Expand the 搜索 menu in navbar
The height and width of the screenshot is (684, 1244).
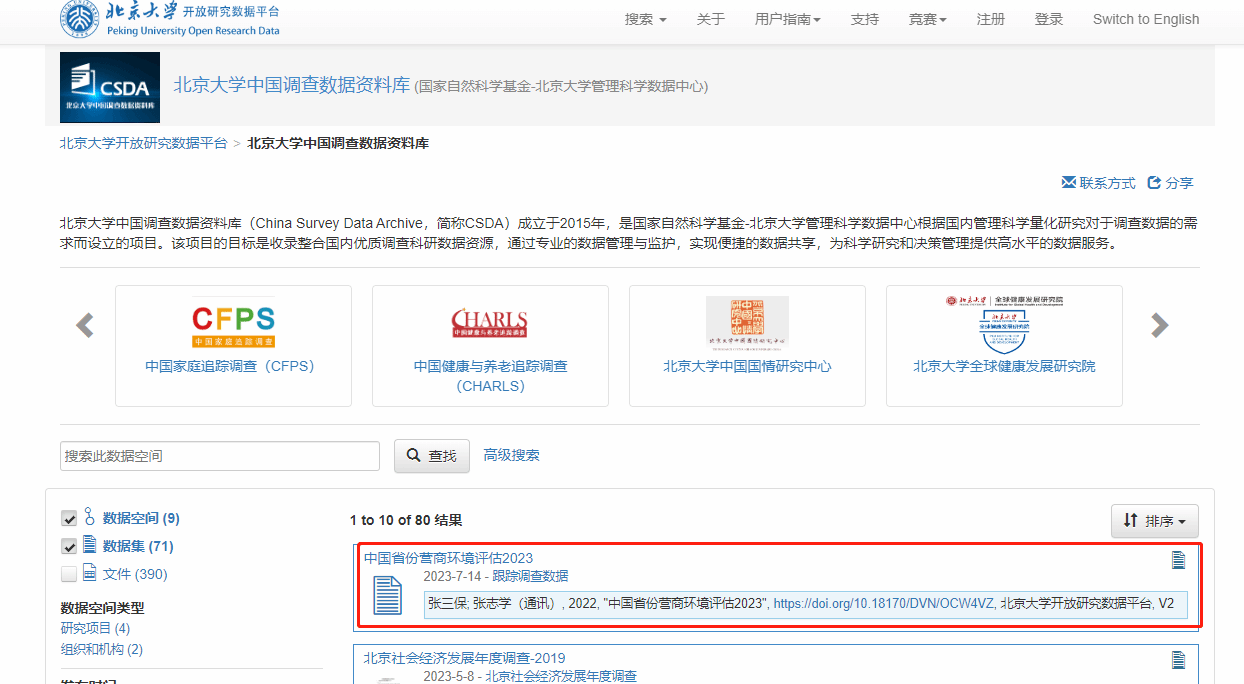pyautogui.click(x=645, y=19)
